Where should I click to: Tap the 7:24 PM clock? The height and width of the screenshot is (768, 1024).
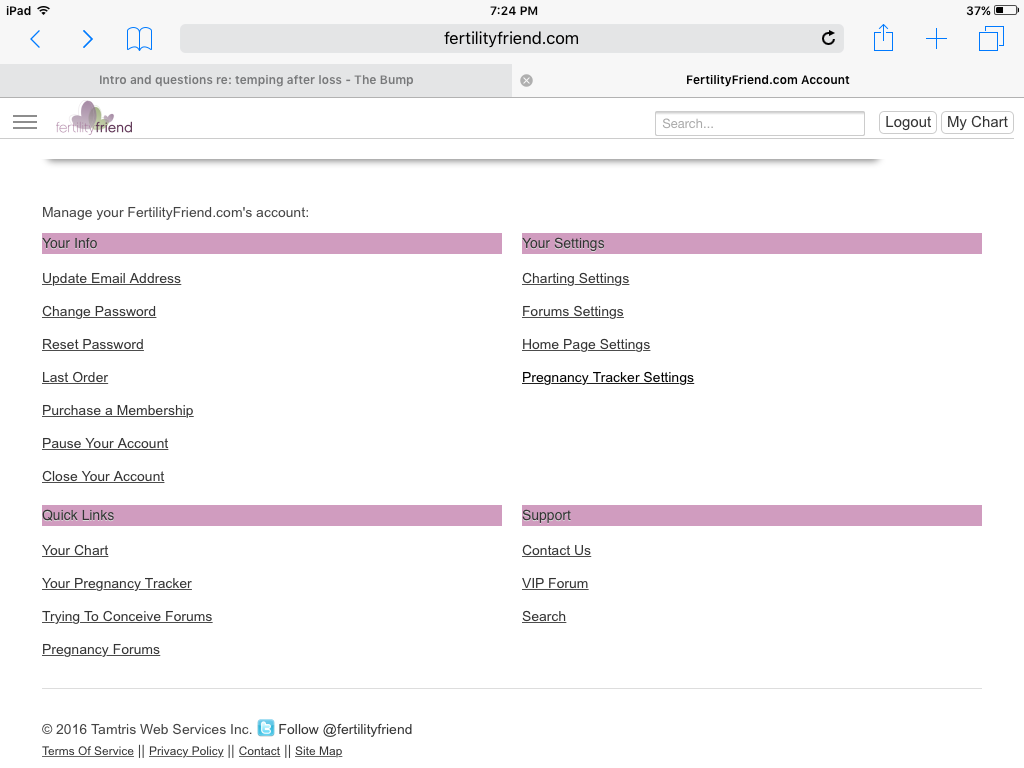pyautogui.click(x=514, y=10)
